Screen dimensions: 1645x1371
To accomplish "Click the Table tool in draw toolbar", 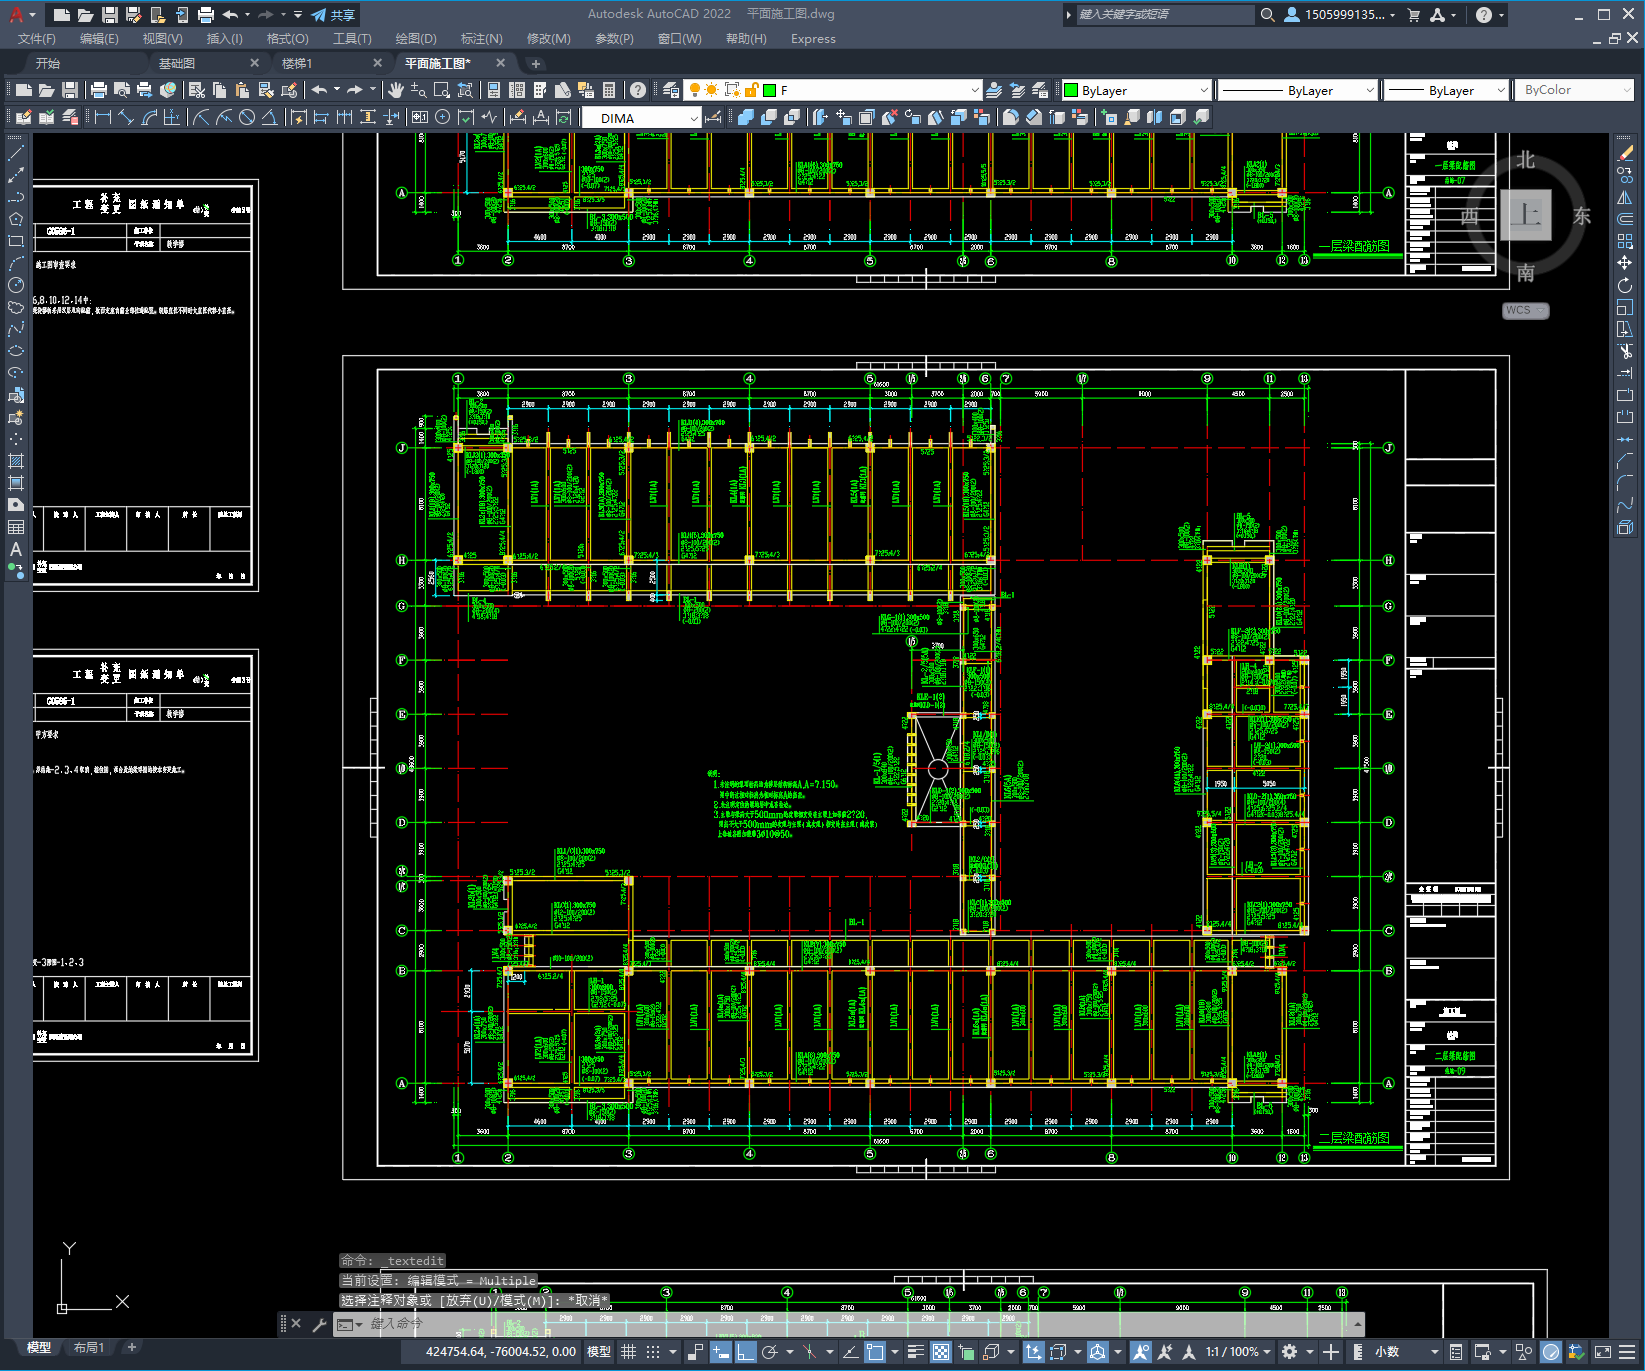I will tap(16, 527).
